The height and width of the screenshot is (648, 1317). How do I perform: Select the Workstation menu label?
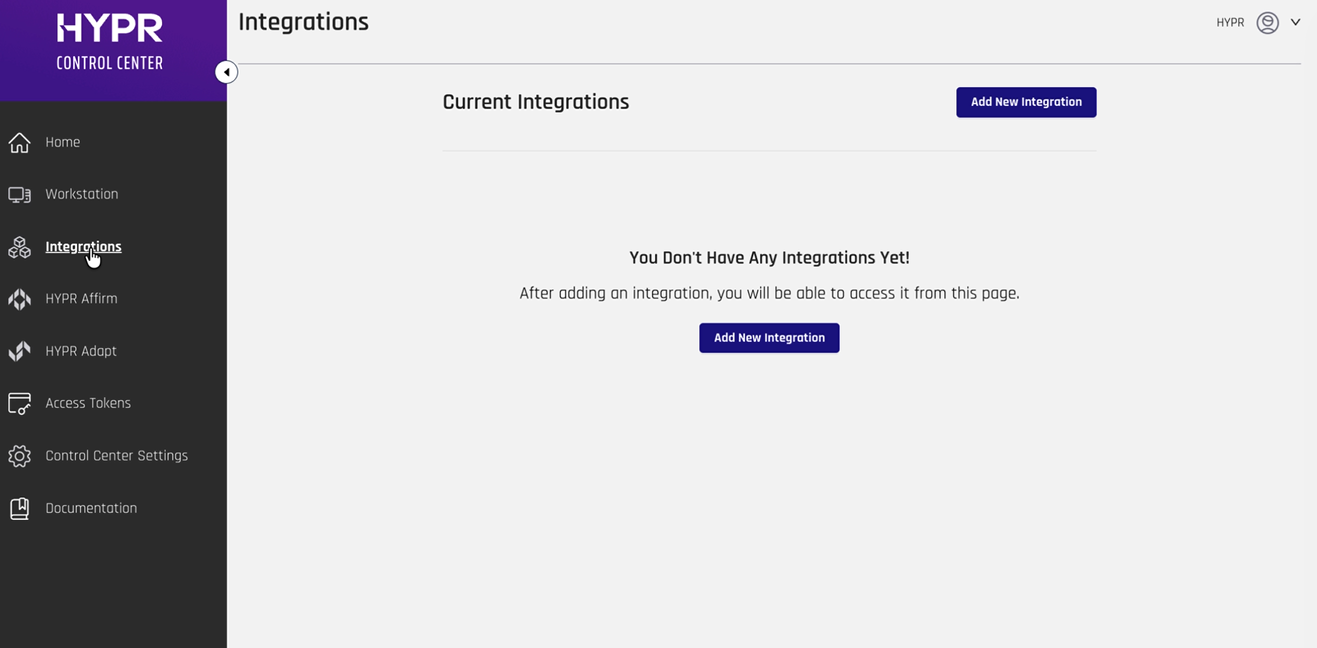click(81, 194)
